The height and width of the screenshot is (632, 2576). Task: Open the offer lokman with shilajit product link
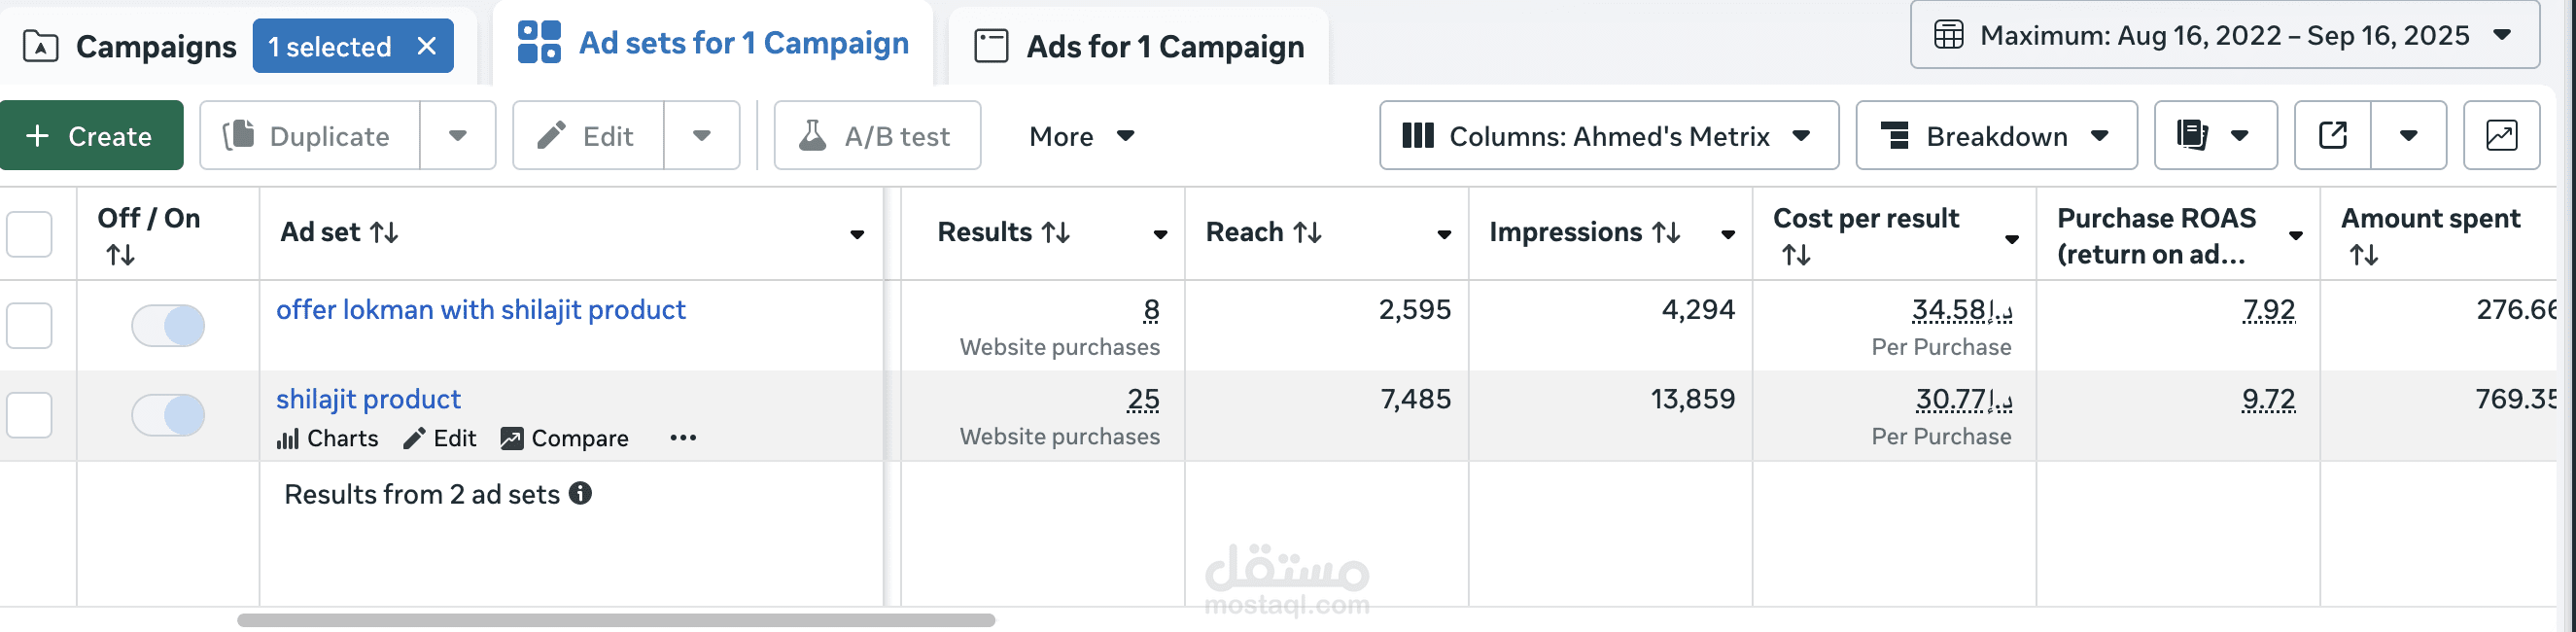pyautogui.click(x=480, y=310)
